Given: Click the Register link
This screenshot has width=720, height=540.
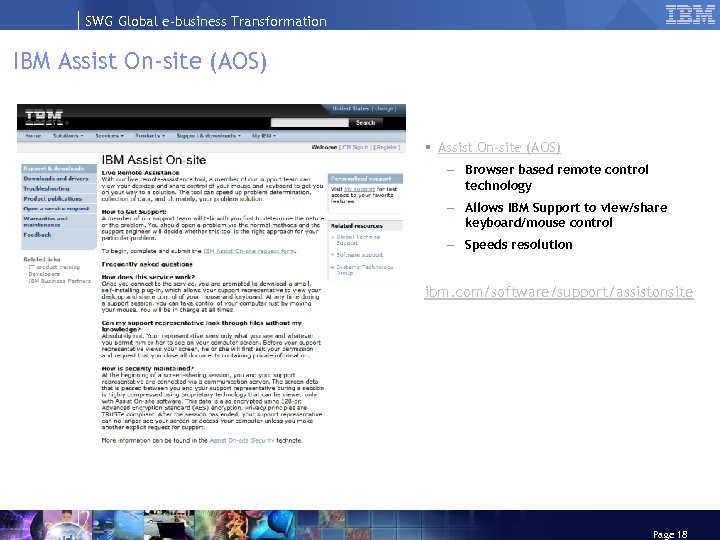Looking at the screenshot, I should (x=387, y=147).
